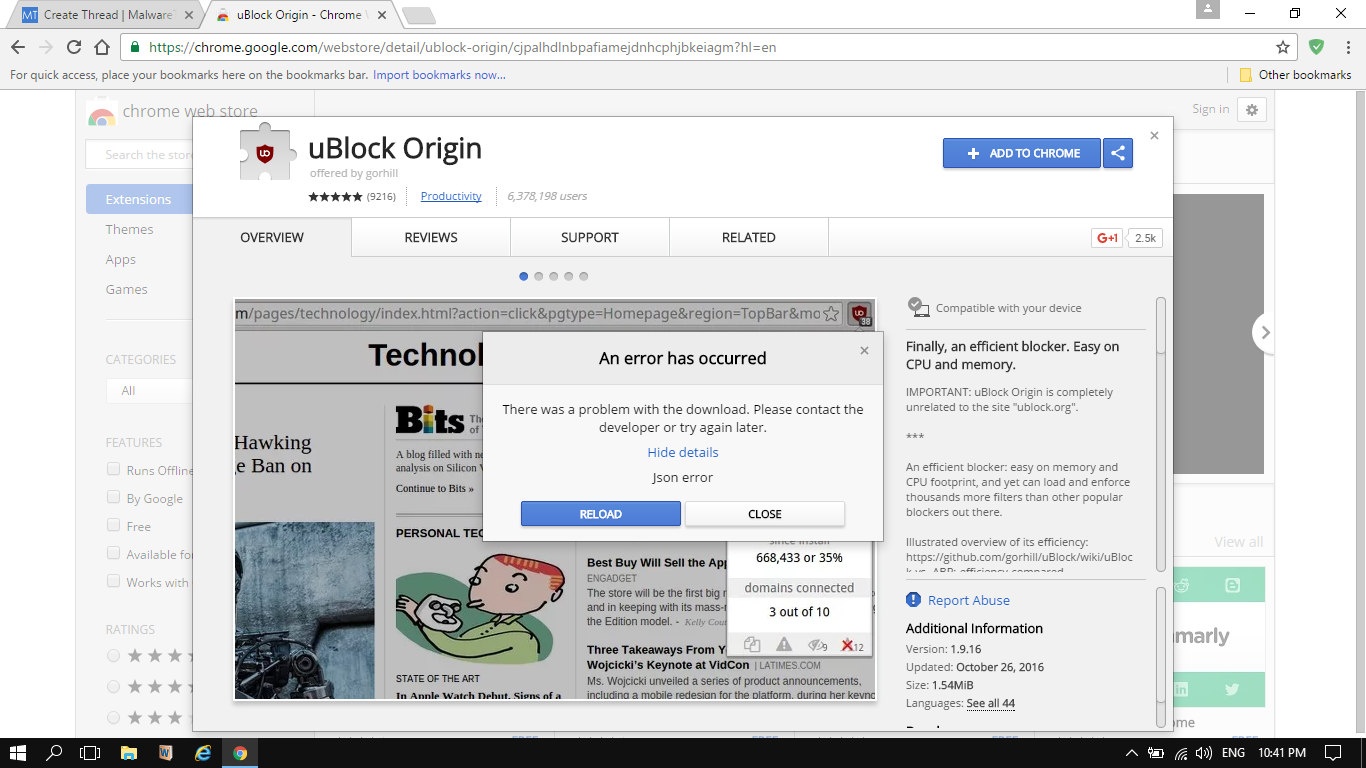Open the volume control in system tray
Image resolution: width=1366 pixels, height=768 pixels.
pos(1203,753)
